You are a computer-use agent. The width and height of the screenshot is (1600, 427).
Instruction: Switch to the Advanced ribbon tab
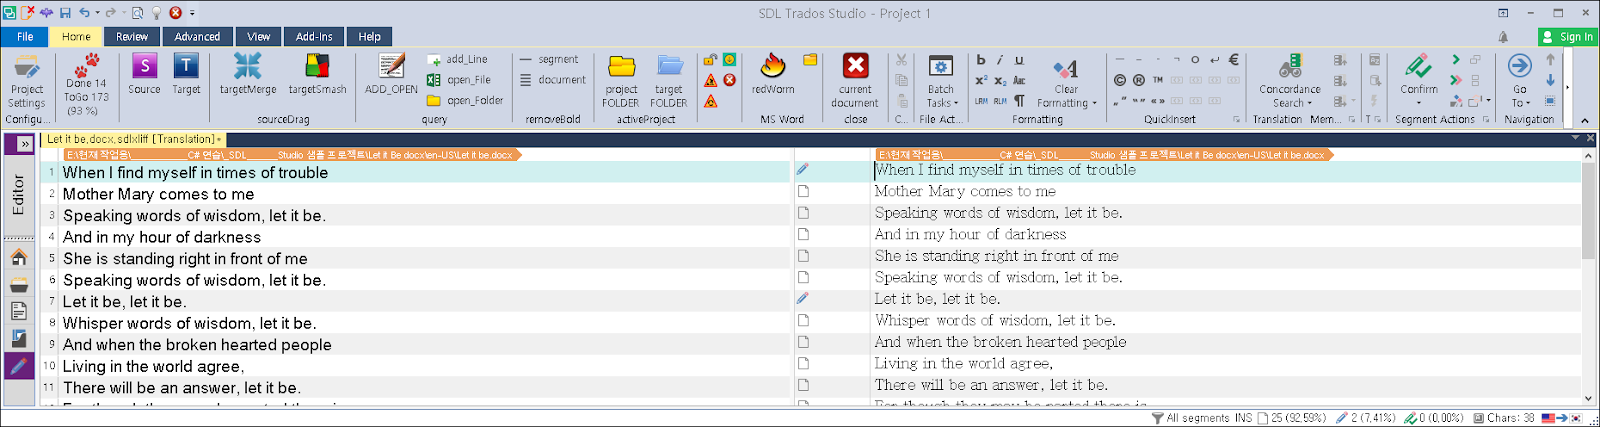[197, 37]
